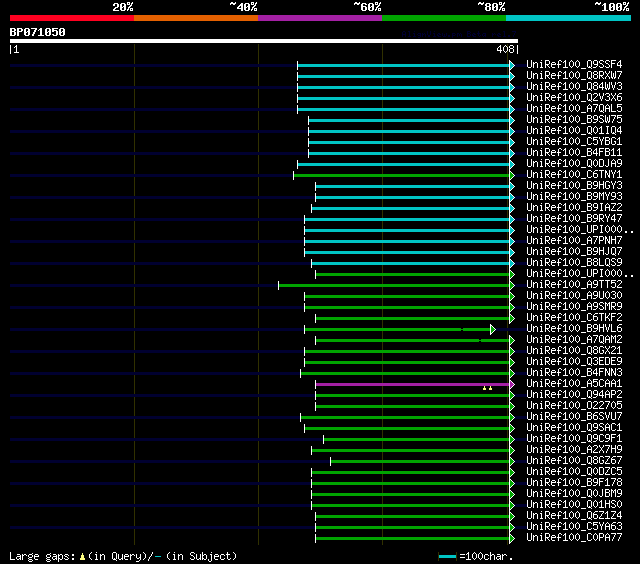Open hit UniRef100_B9SW75
Viewport: 640px width, 564px height.
coord(574,120)
